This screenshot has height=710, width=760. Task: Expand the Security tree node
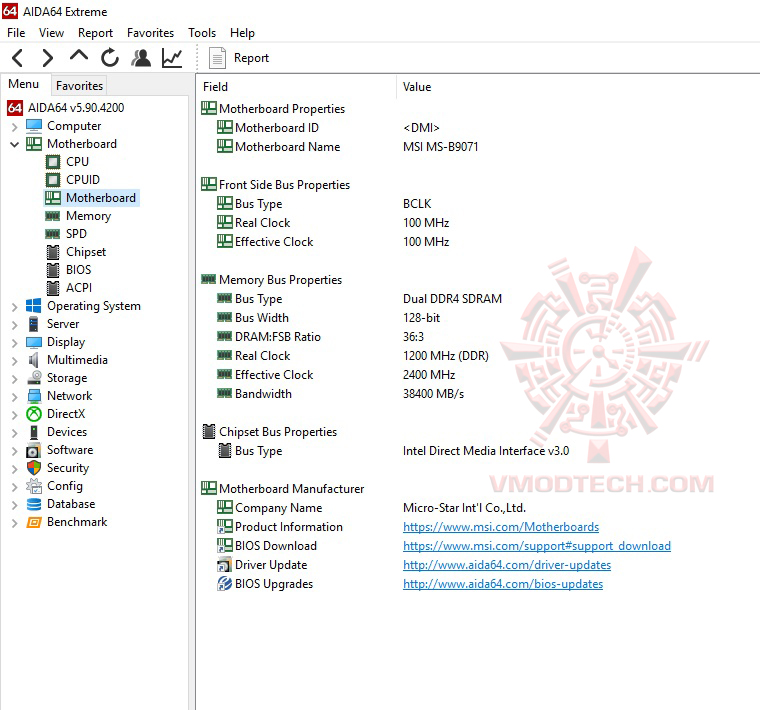(x=14, y=469)
